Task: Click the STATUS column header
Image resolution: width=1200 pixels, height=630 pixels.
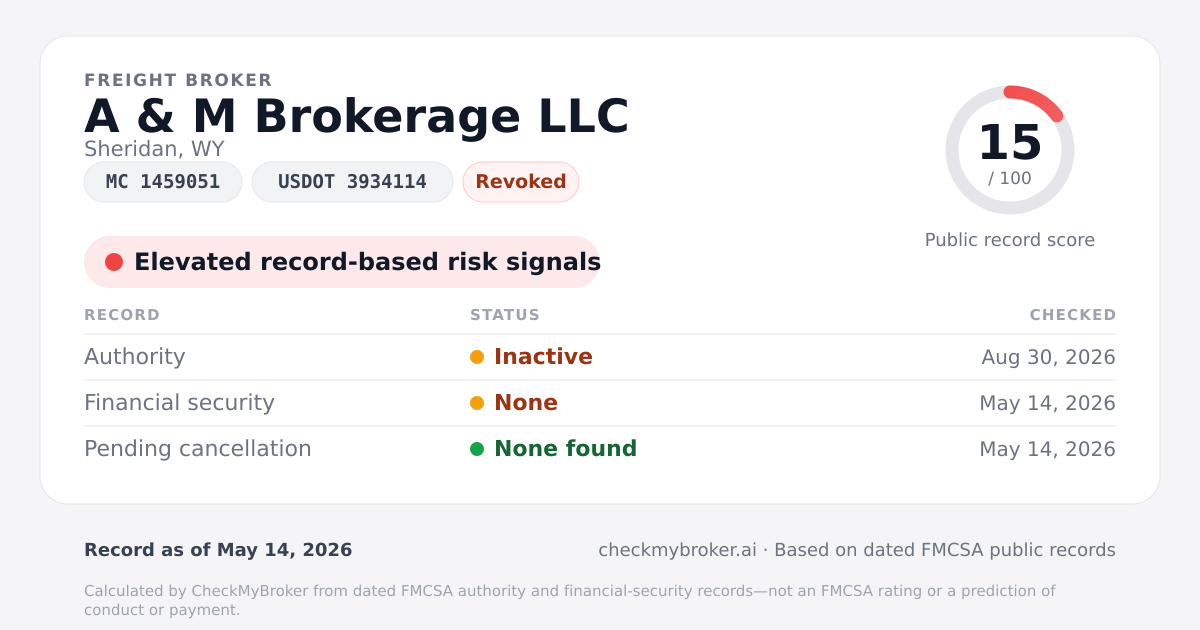Action: tap(505, 315)
